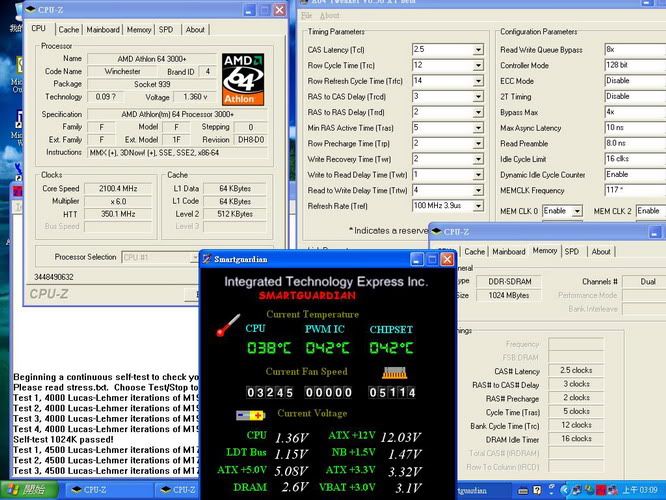Click the Size value 1024 MBytes
The image size is (666, 500).
point(509,295)
